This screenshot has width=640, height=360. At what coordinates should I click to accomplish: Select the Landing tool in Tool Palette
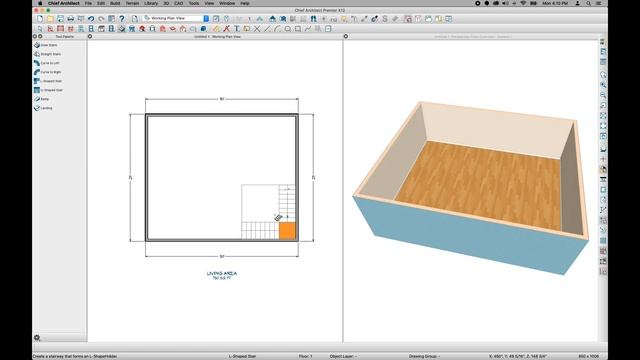click(43, 108)
